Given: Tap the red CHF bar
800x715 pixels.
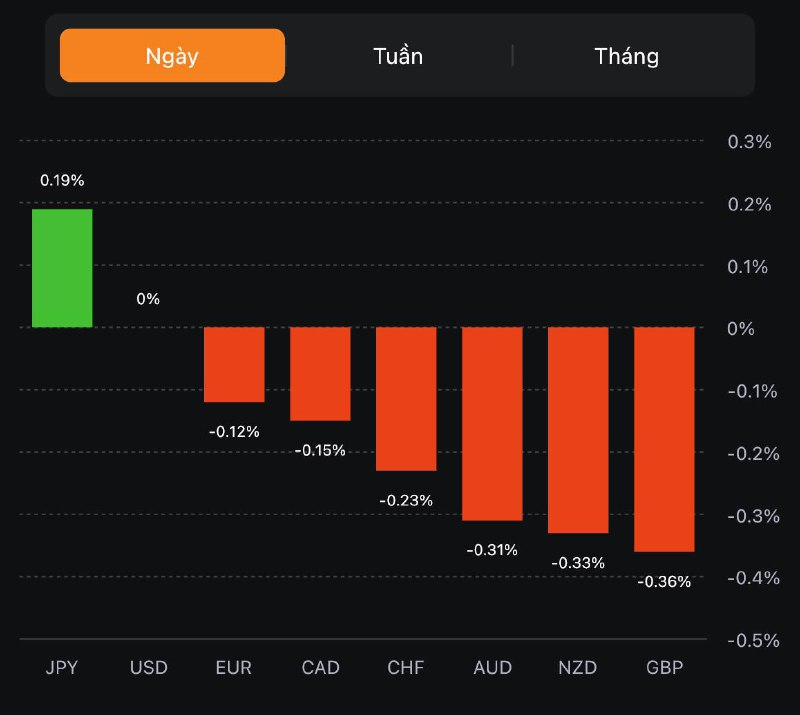Looking at the screenshot, I should click(x=406, y=399).
